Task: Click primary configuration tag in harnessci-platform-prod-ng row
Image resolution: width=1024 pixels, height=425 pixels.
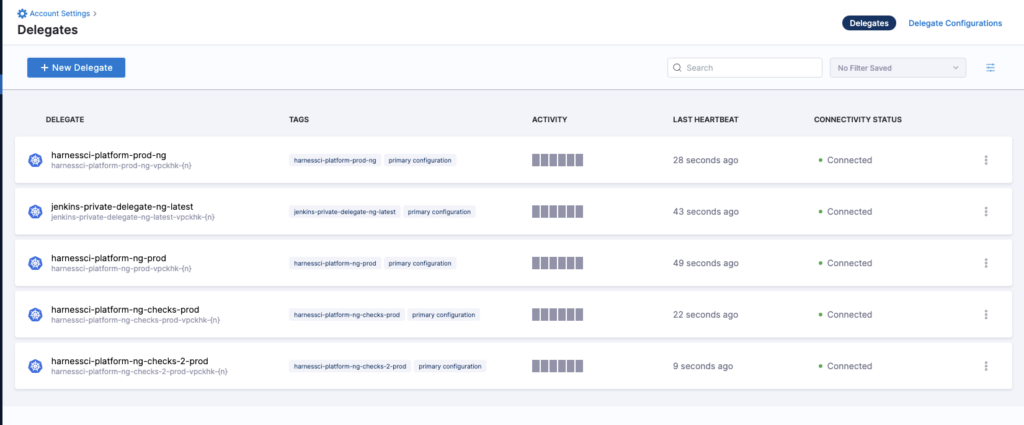Action: click(420, 160)
